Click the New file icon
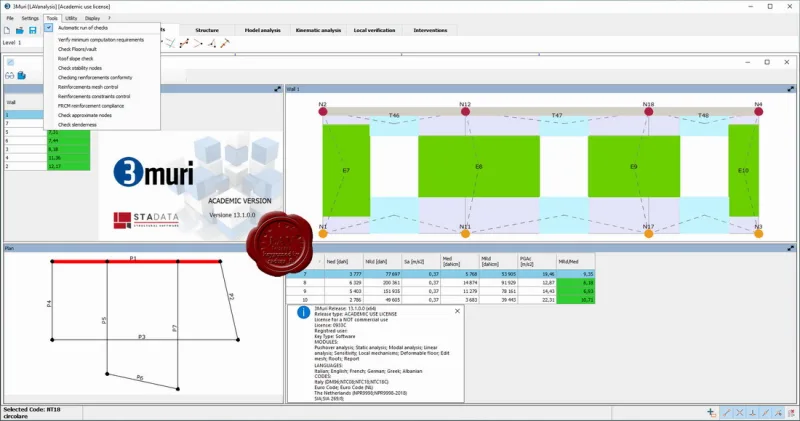Image resolution: width=800 pixels, height=421 pixels. (7, 31)
